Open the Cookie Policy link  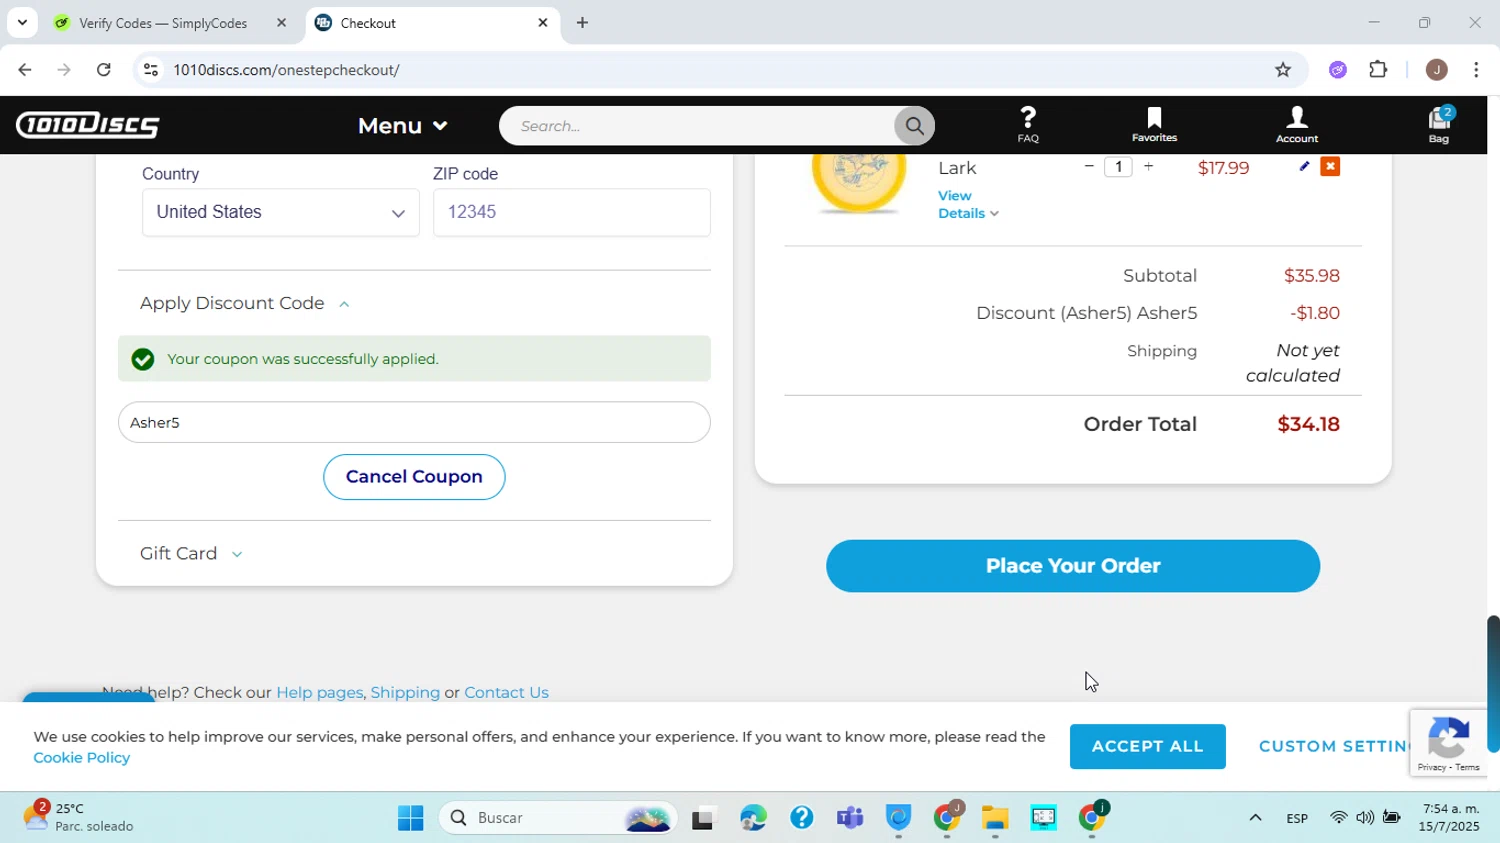[82, 758]
